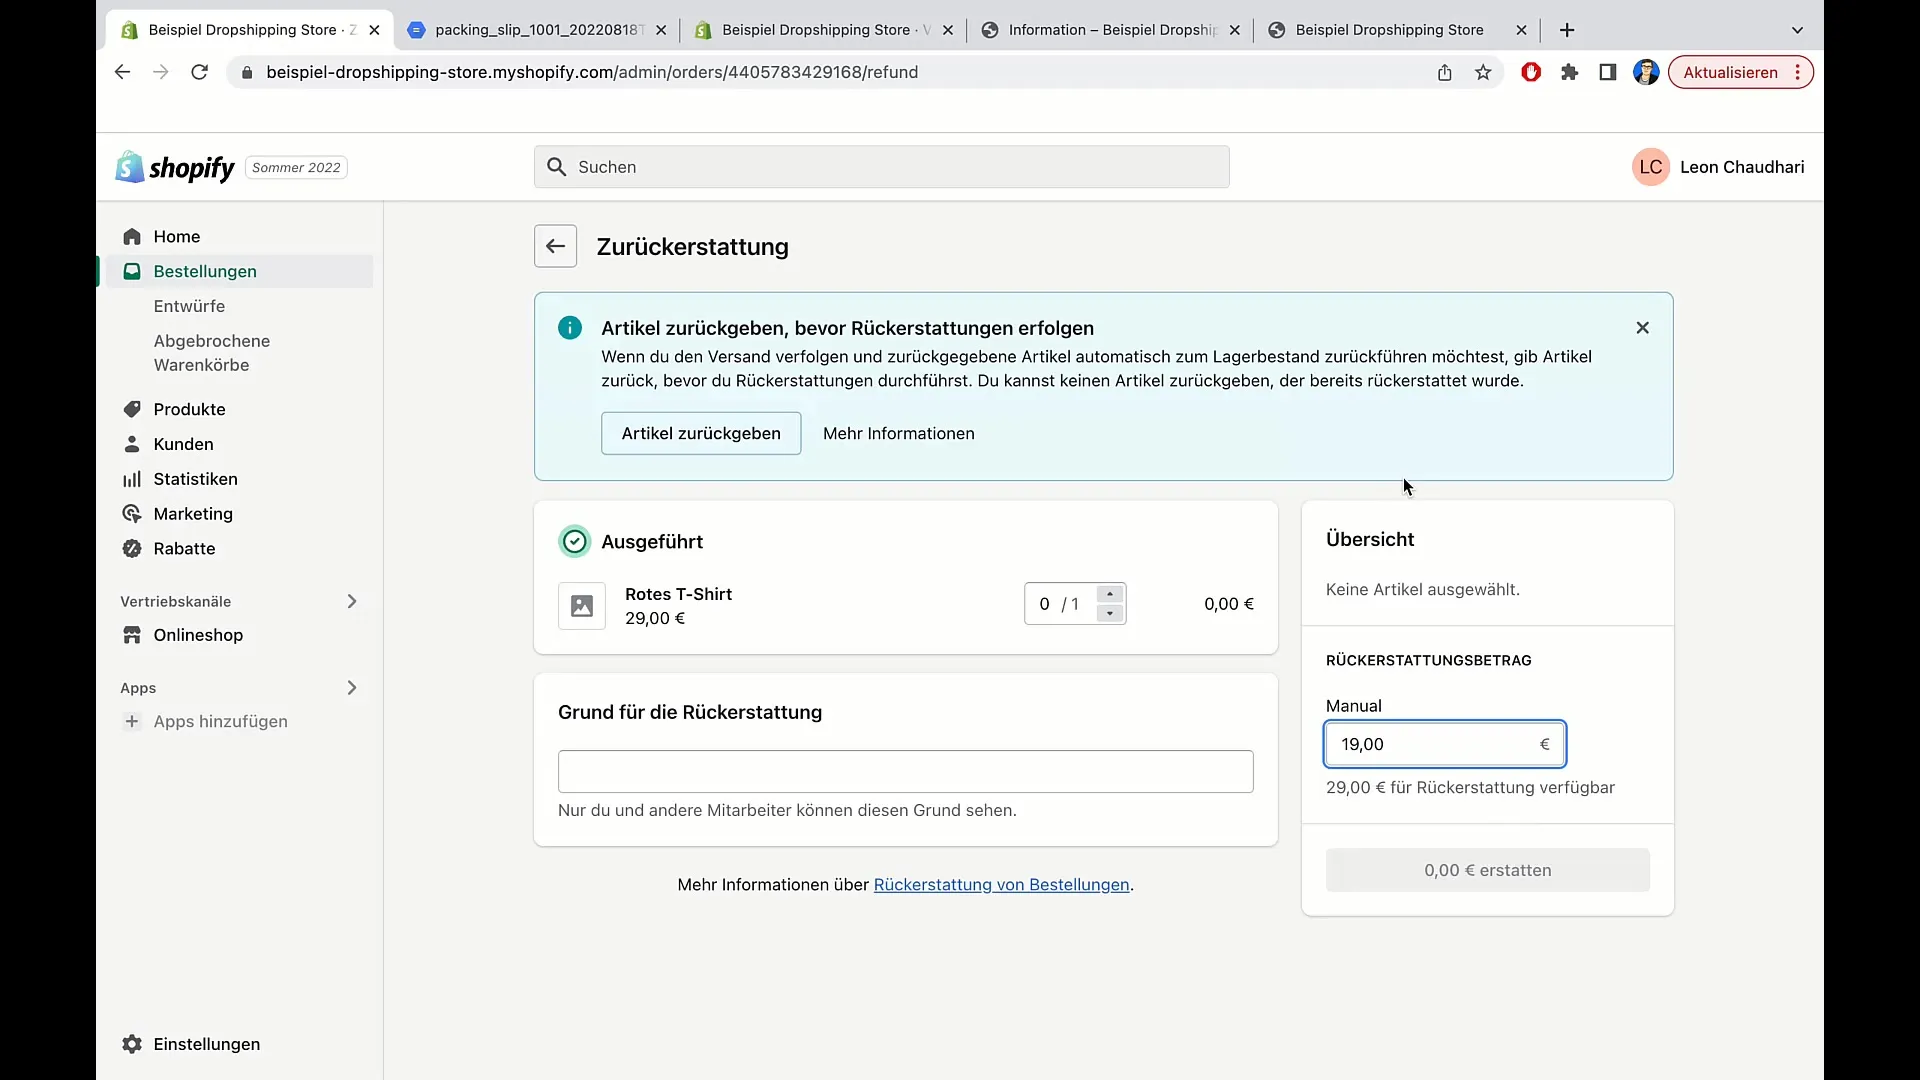1920x1080 pixels.
Task: Click the Rotes T-Shirt image placeholder
Action: [582, 606]
